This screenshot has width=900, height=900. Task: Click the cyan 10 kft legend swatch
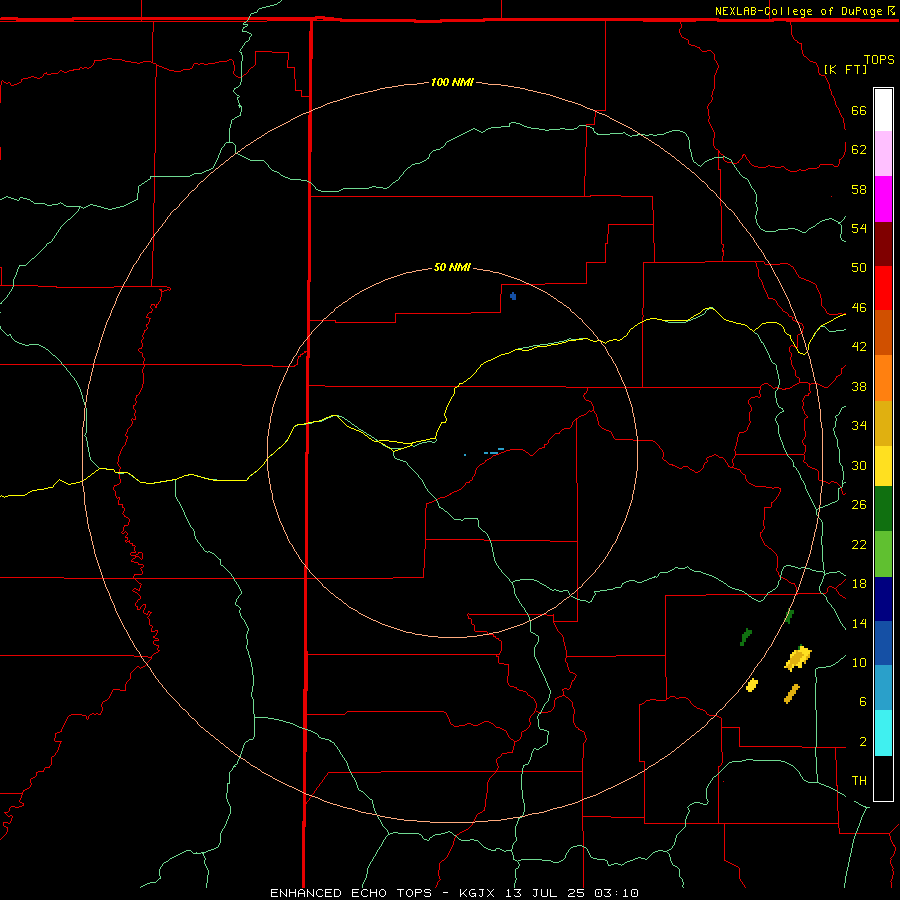(x=883, y=733)
